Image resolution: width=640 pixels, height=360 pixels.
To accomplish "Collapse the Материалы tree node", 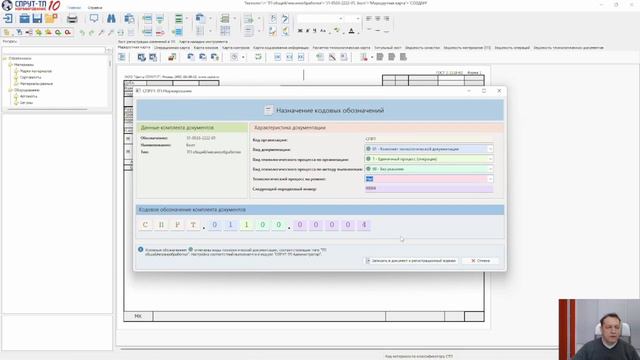I will [10, 64].
